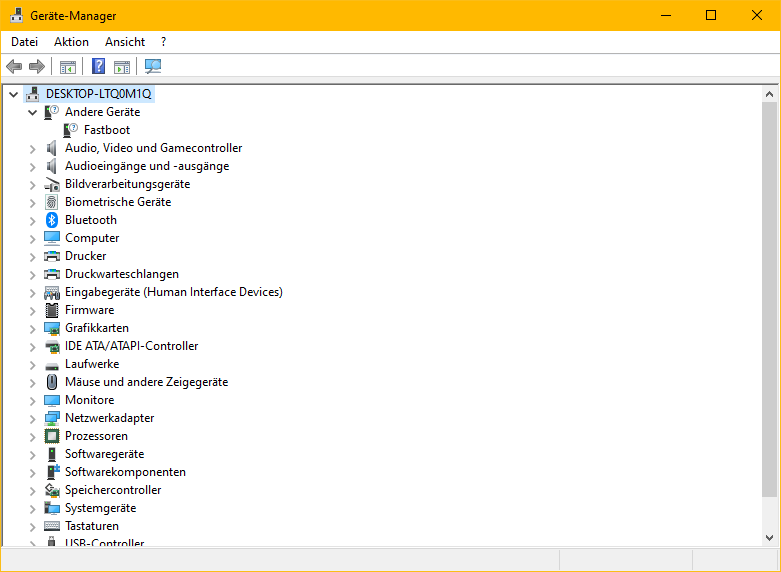Screen dimensions: 781x572
Task: Click the Speichercontroller icon
Action: (52, 490)
